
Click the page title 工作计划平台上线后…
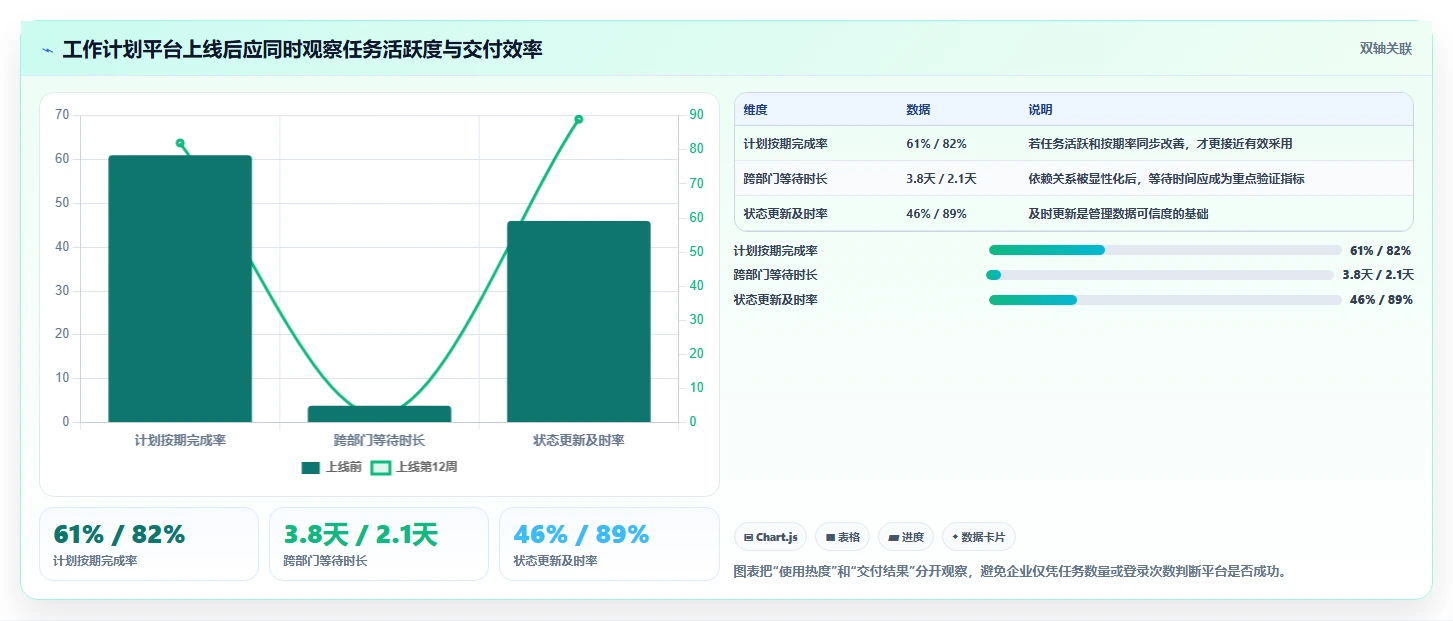click(x=302, y=50)
